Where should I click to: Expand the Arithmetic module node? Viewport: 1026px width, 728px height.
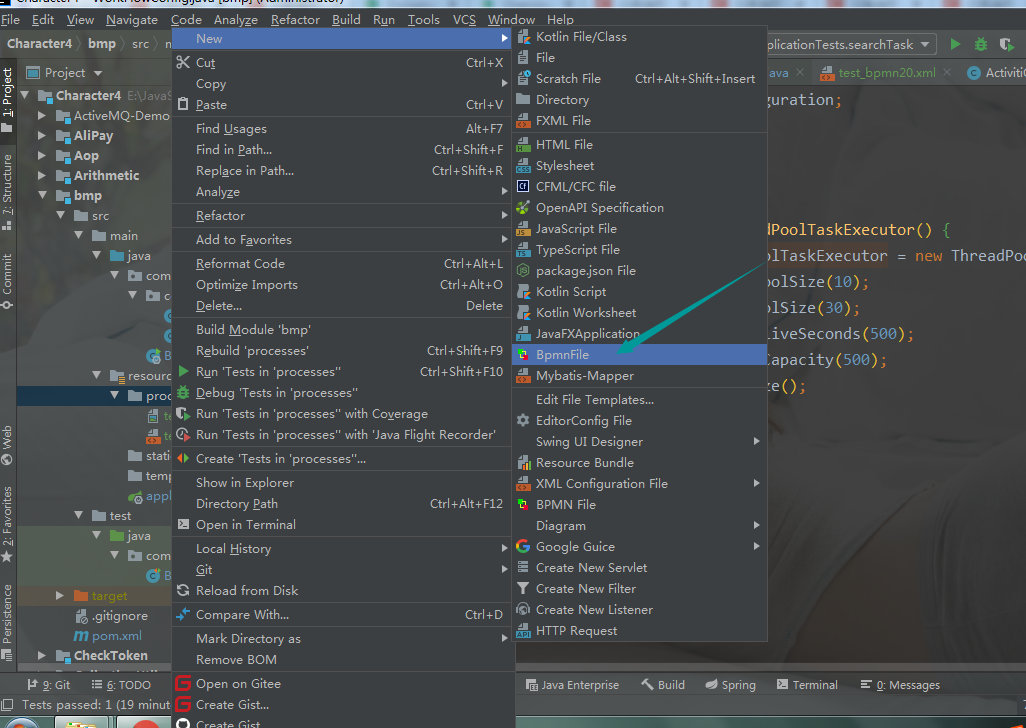(x=42, y=175)
